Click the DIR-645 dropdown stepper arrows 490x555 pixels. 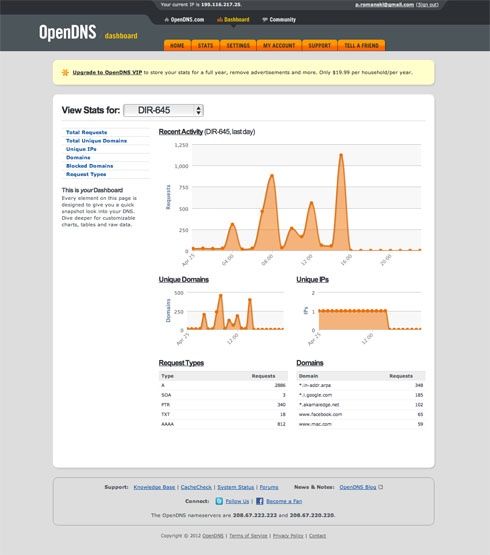(199, 110)
